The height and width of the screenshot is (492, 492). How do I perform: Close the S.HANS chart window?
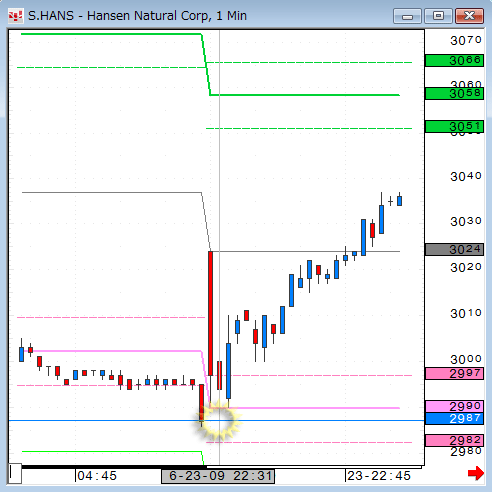469,16
